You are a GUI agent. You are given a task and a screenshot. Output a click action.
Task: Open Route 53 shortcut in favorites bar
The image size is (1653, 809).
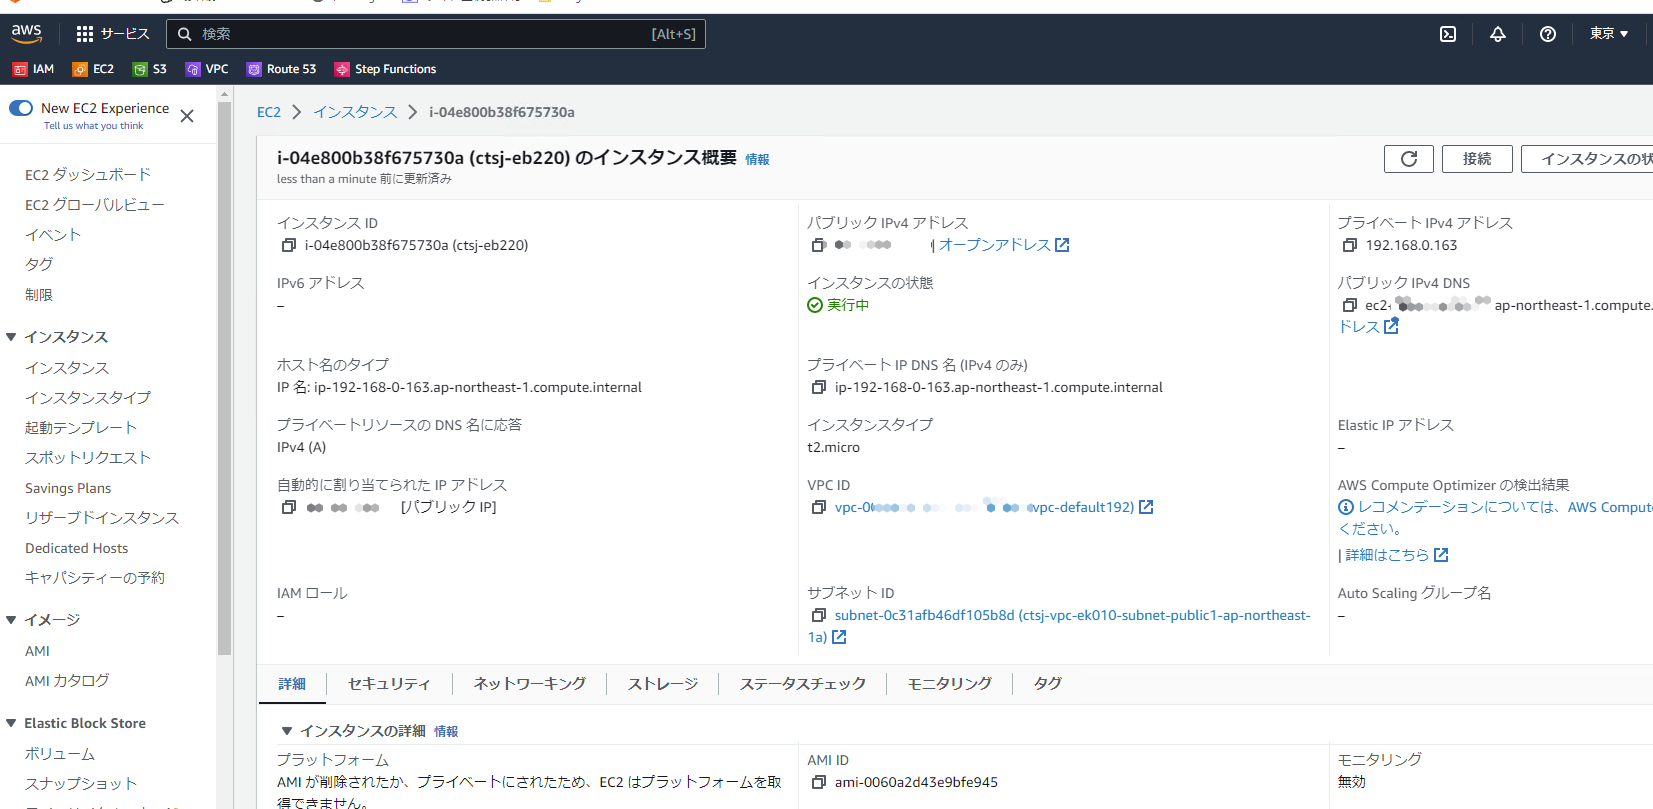[282, 69]
